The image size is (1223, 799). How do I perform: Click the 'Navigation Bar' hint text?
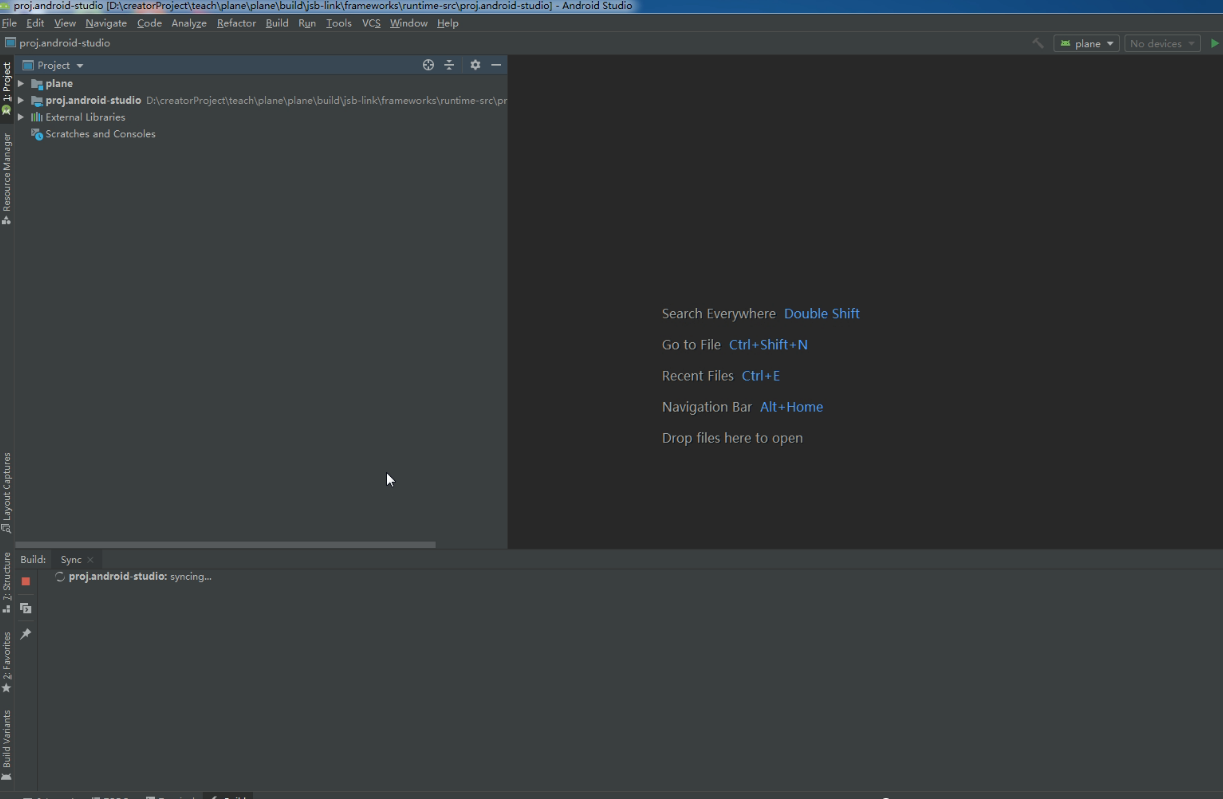point(707,407)
